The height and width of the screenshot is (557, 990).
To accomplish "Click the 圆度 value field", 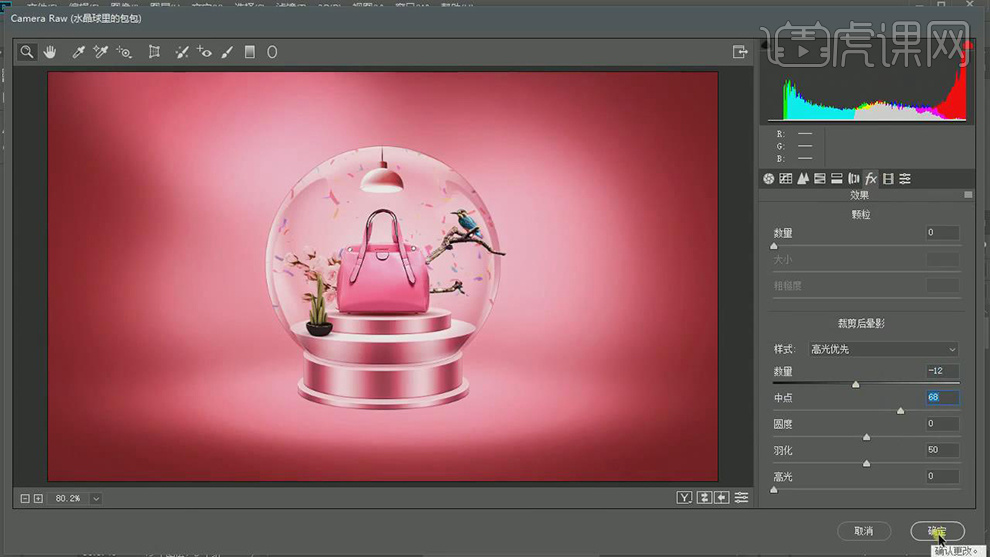I will click(x=942, y=424).
